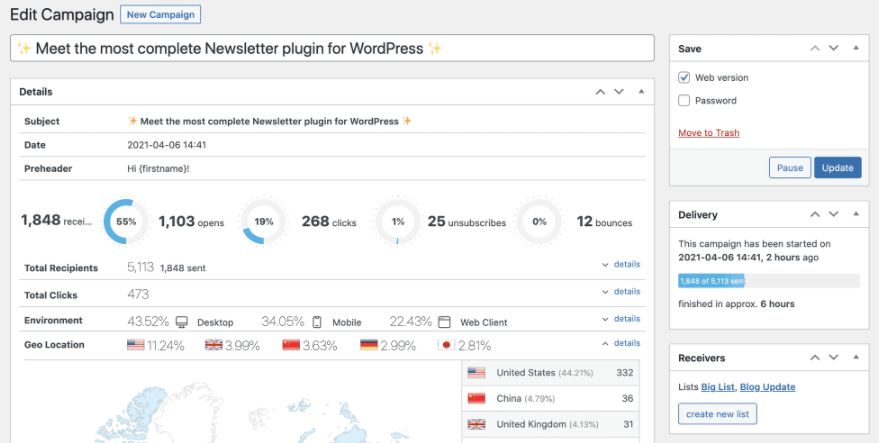Move the Details panel down using arrow
This screenshot has height=443, width=879.
tap(619, 92)
